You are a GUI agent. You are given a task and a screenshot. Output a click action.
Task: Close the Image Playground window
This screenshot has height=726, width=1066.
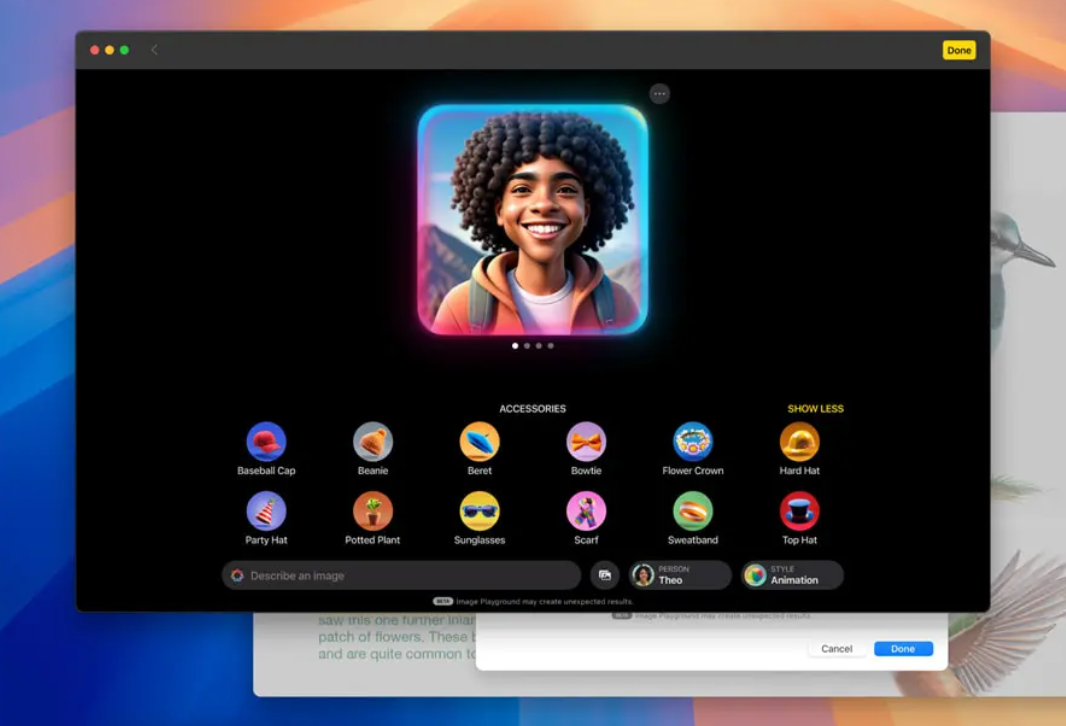pos(94,50)
